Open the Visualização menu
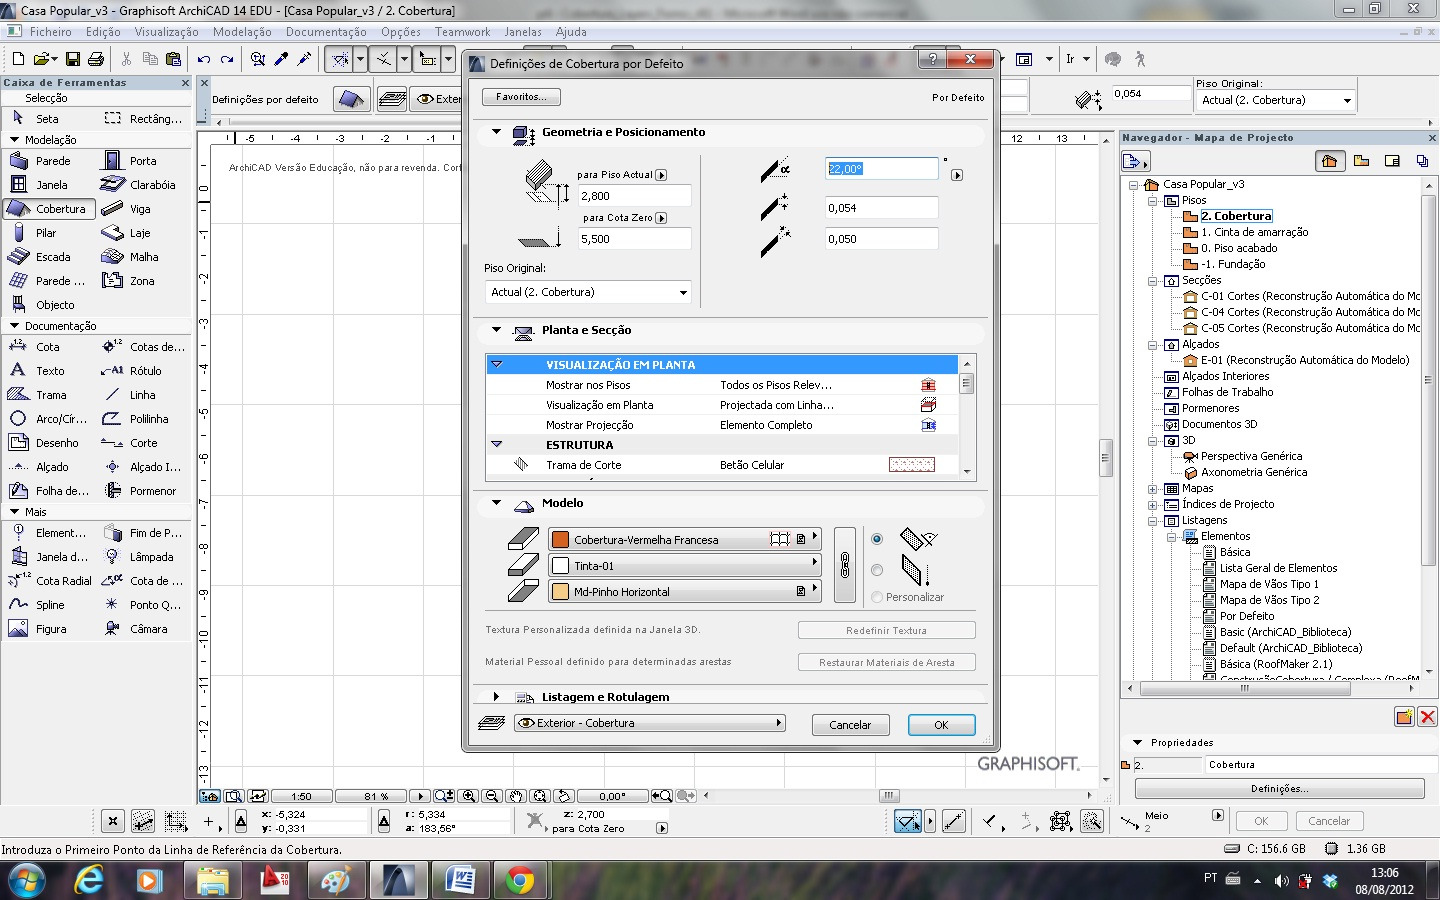The height and width of the screenshot is (900, 1440). tap(166, 32)
